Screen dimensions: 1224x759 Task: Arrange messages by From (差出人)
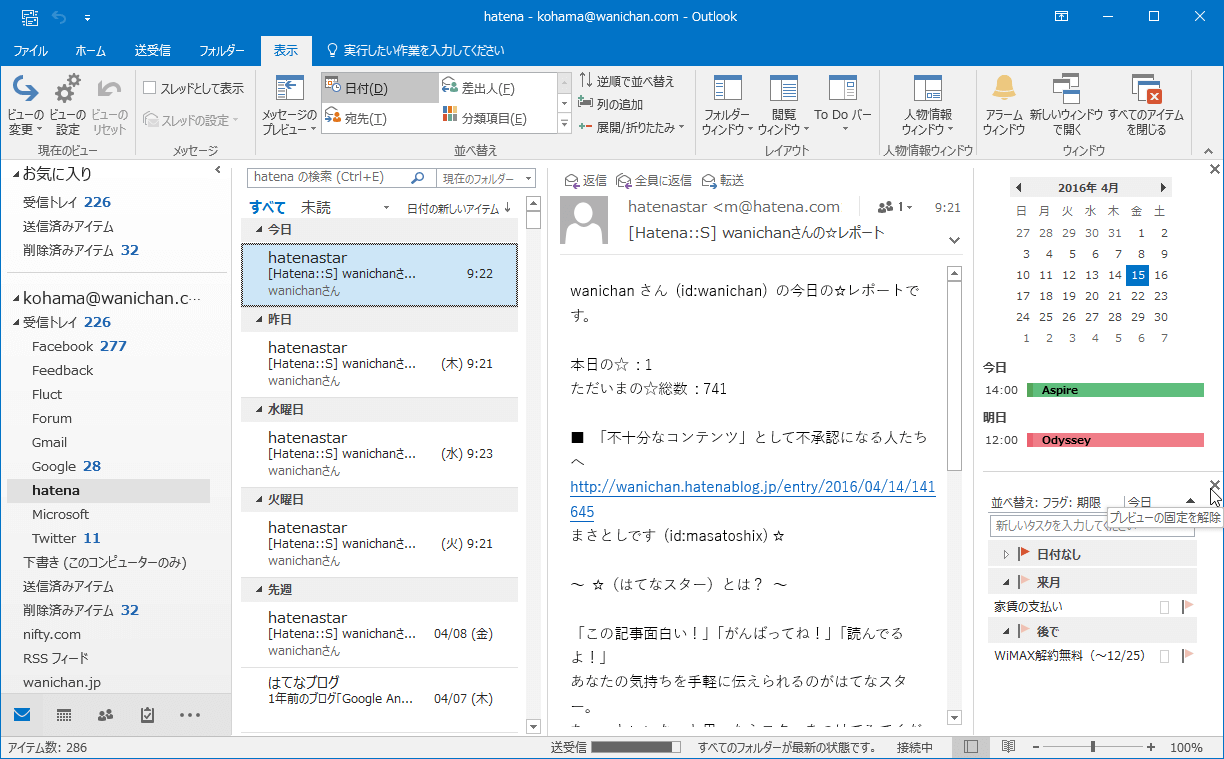[497, 88]
